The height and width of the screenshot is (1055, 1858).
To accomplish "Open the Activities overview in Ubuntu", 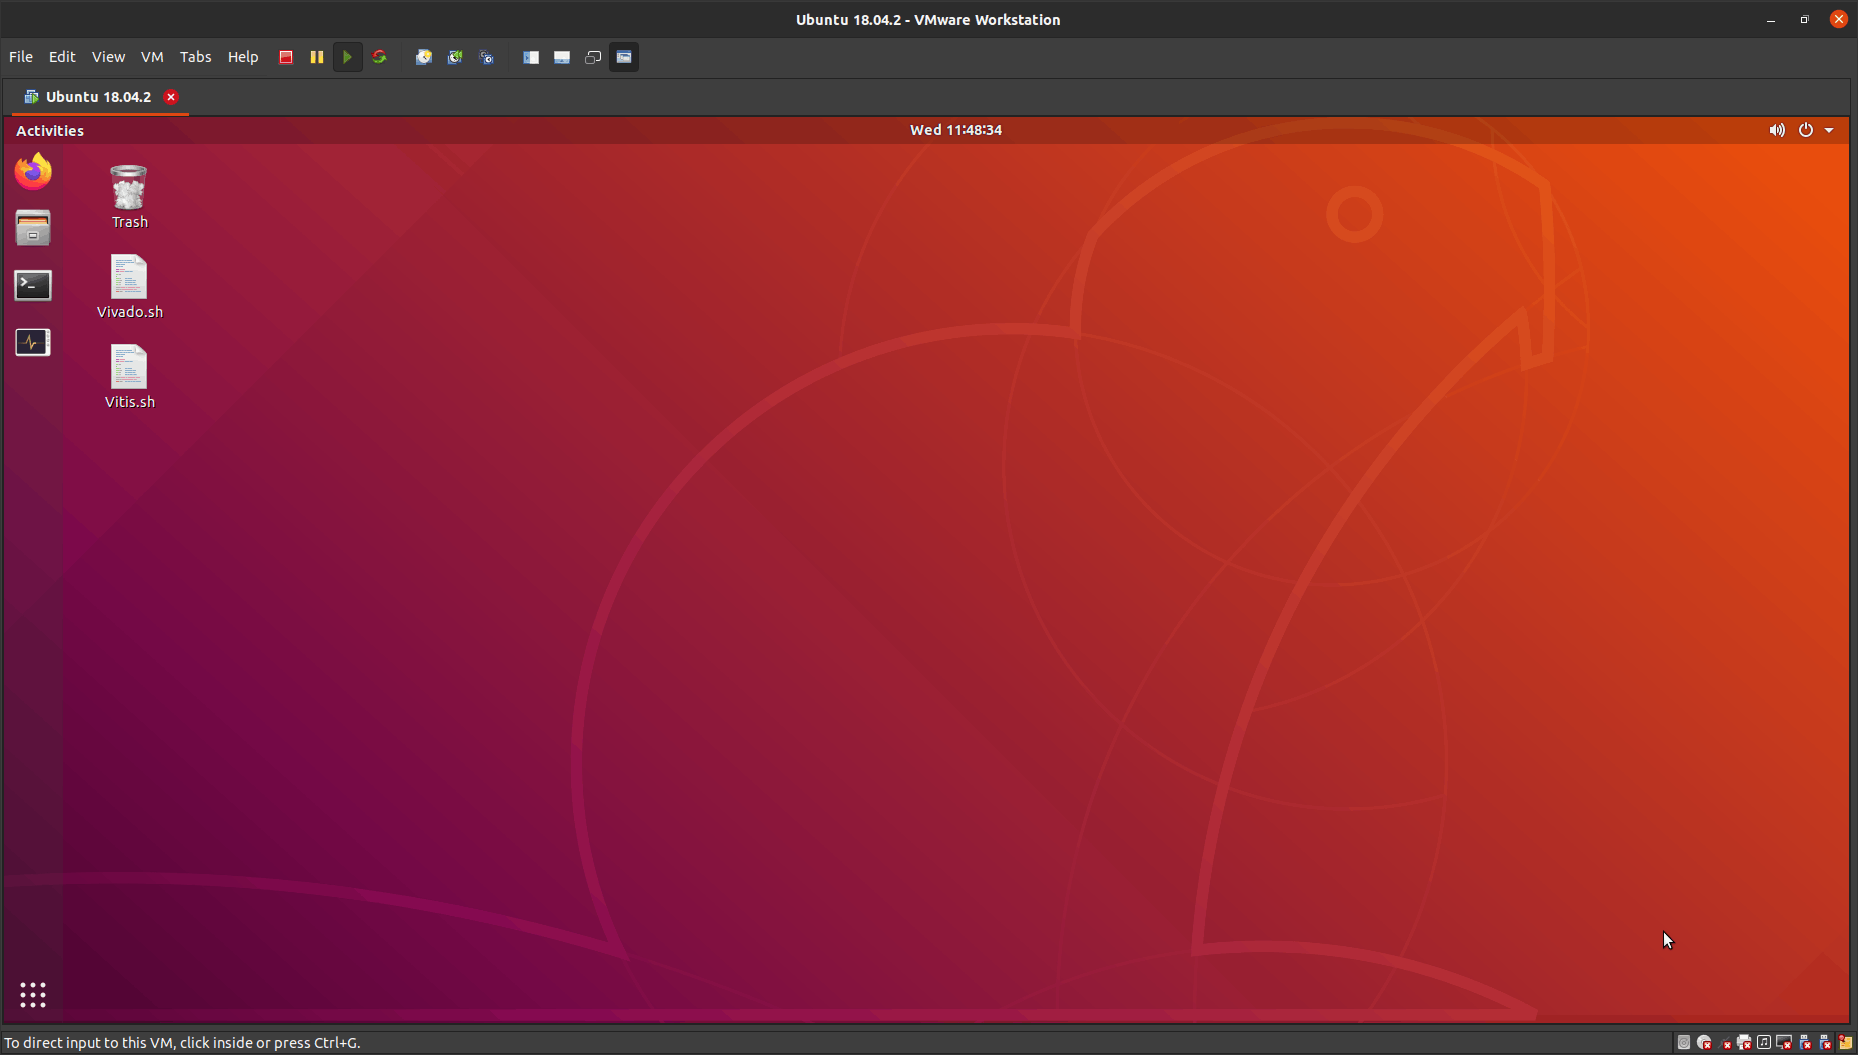I will (50, 131).
